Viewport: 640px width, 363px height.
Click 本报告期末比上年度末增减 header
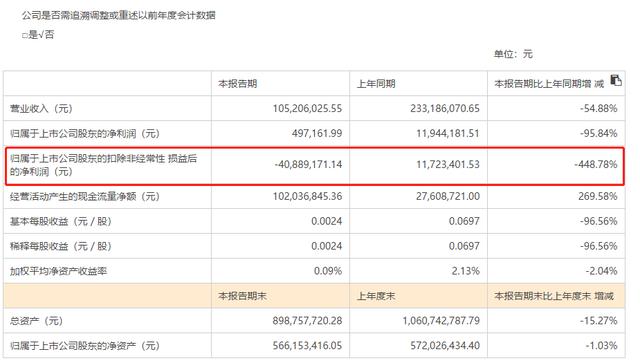click(554, 296)
